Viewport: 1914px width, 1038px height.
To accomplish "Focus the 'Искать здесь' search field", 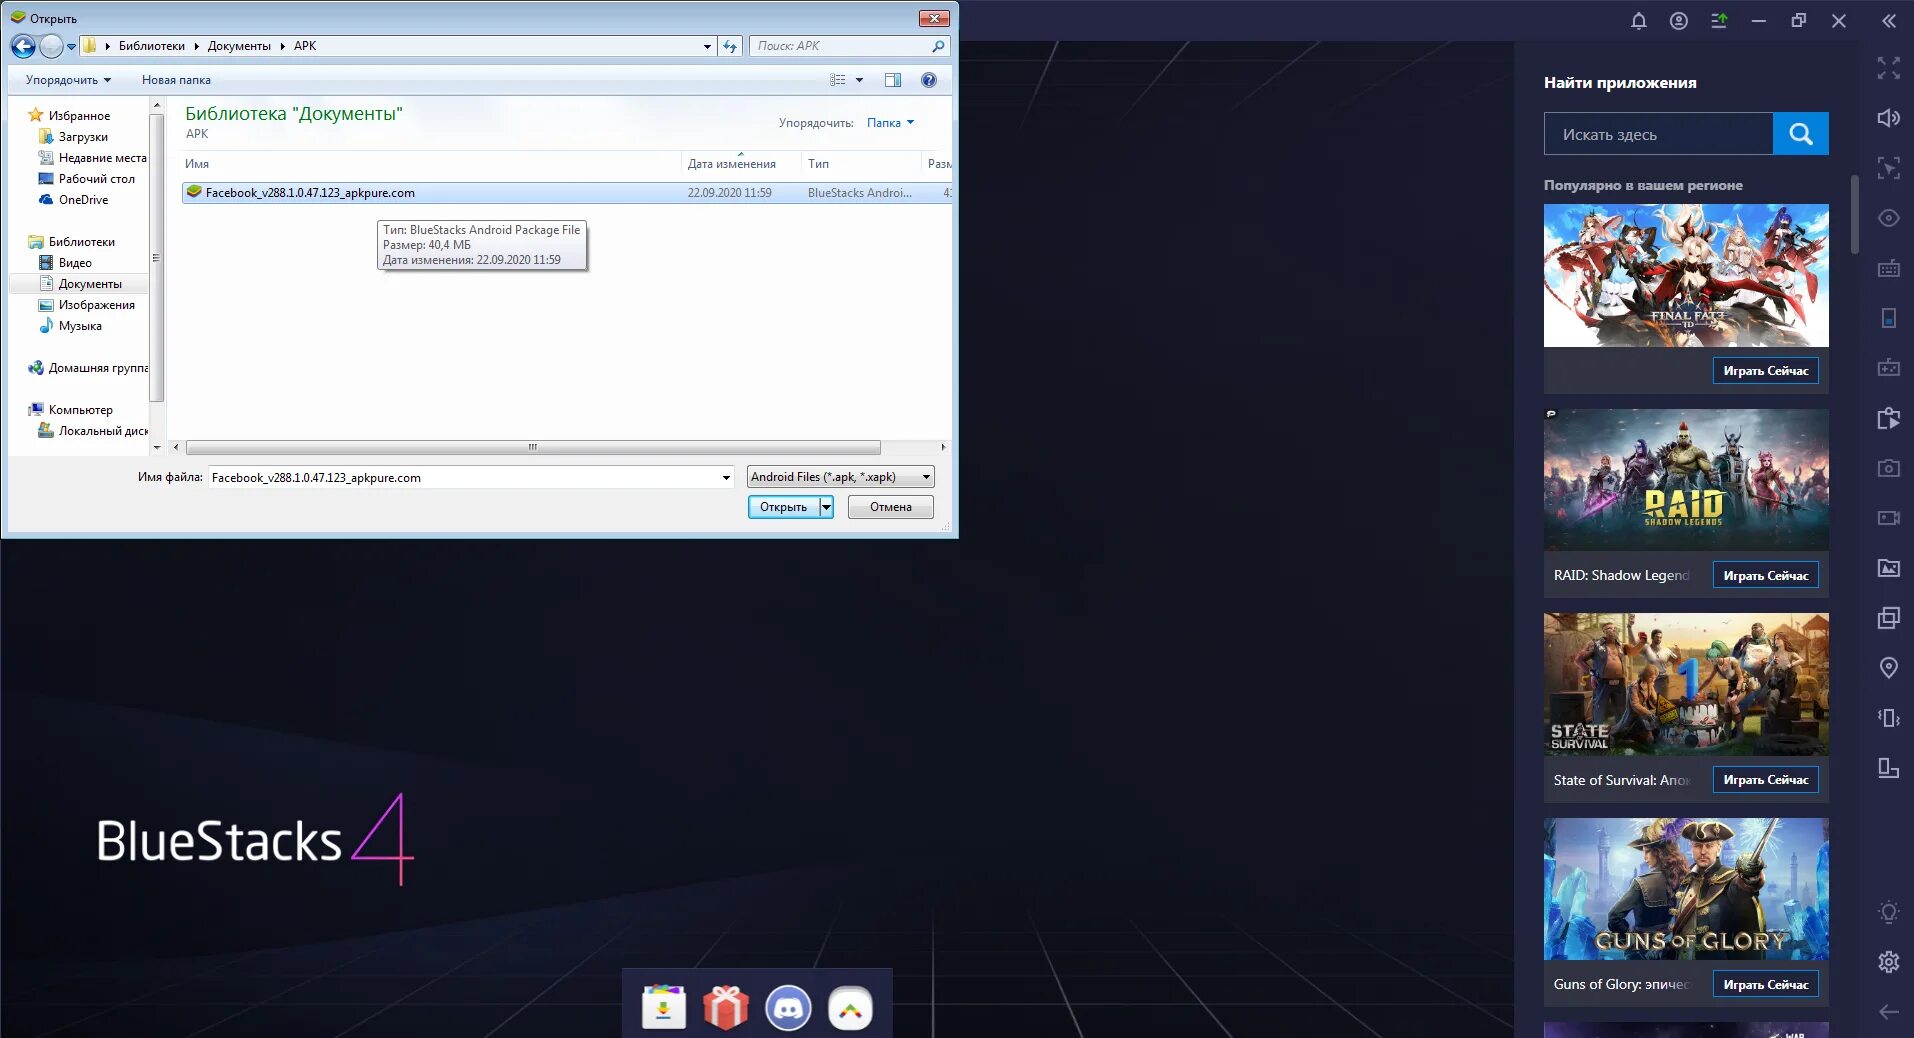I will click(x=1658, y=134).
